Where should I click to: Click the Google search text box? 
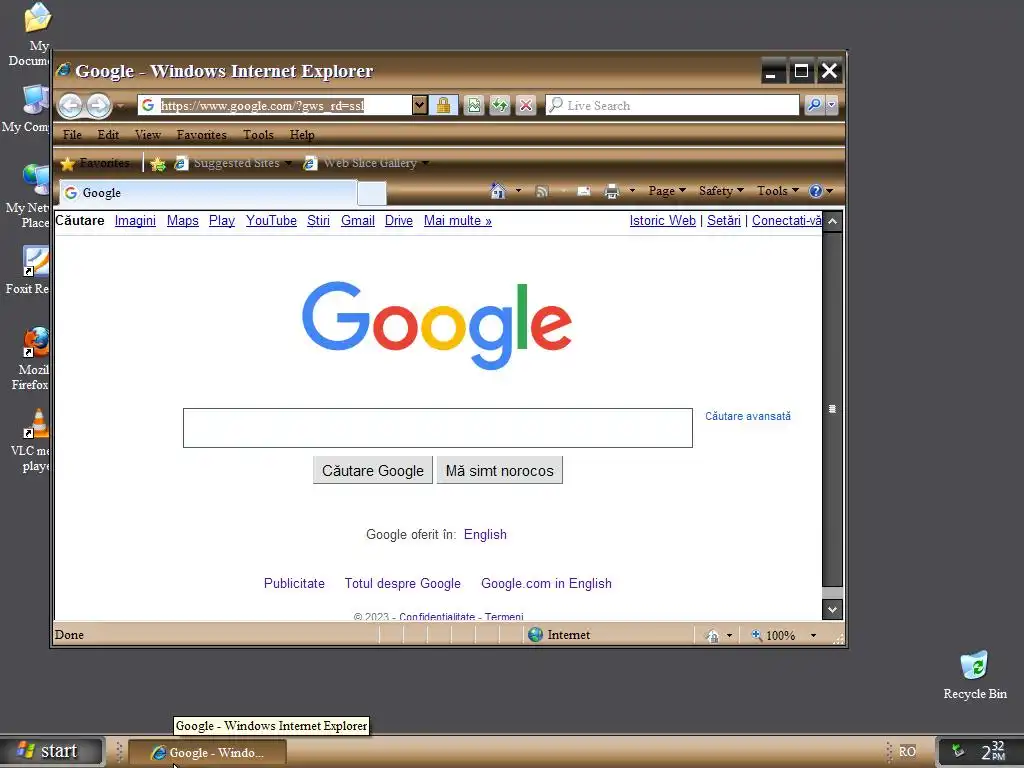pyautogui.click(x=438, y=428)
